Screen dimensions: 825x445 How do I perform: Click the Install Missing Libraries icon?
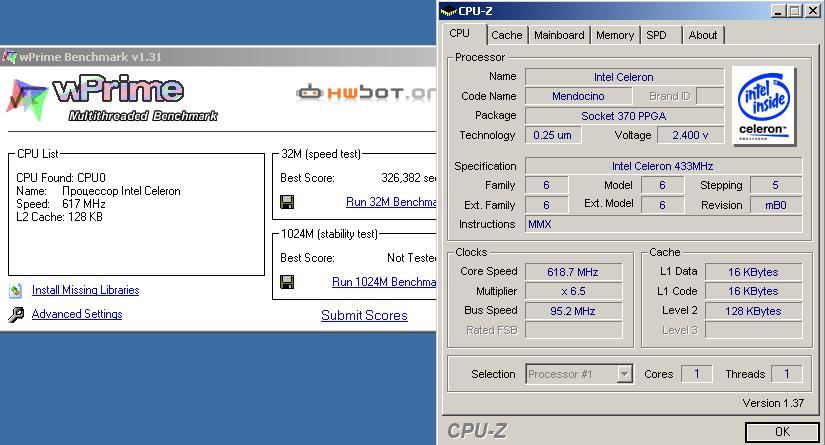[16, 290]
